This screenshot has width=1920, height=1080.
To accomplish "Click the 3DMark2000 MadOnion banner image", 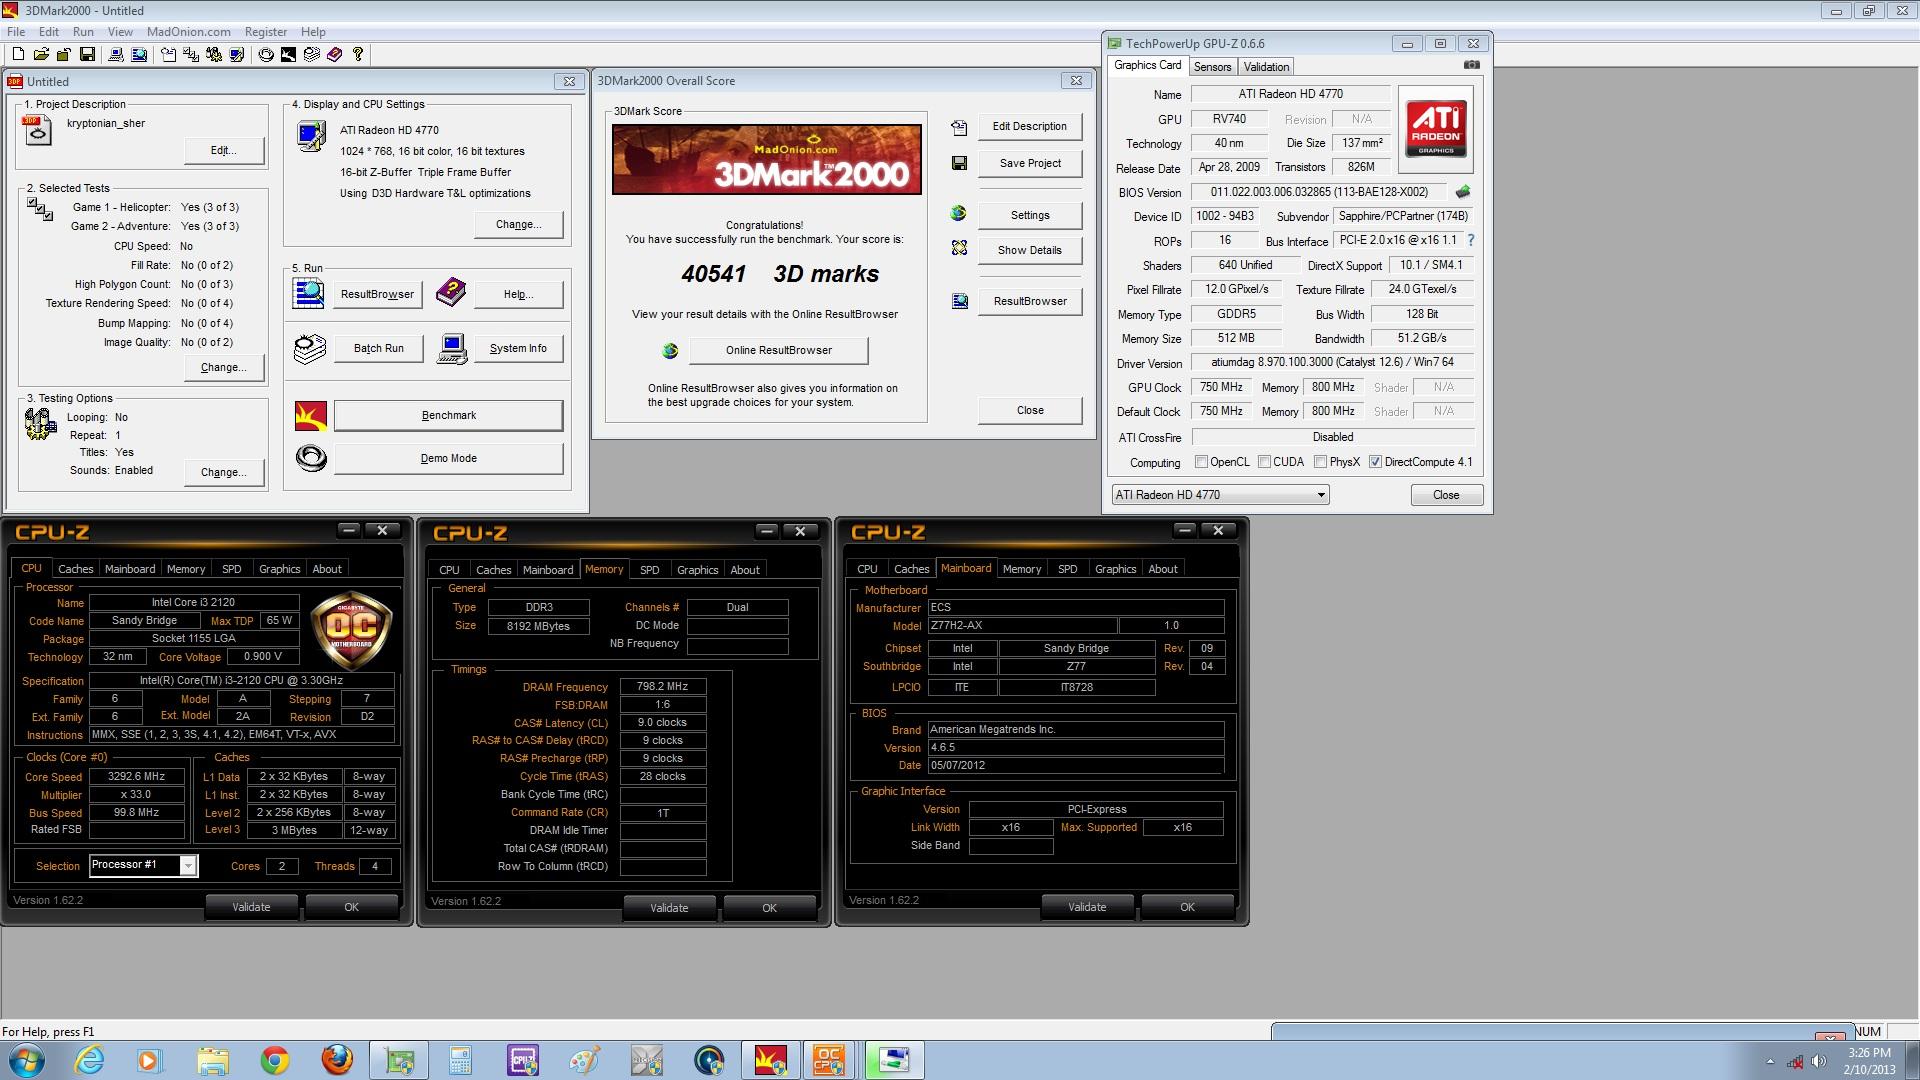I will (x=767, y=159).
